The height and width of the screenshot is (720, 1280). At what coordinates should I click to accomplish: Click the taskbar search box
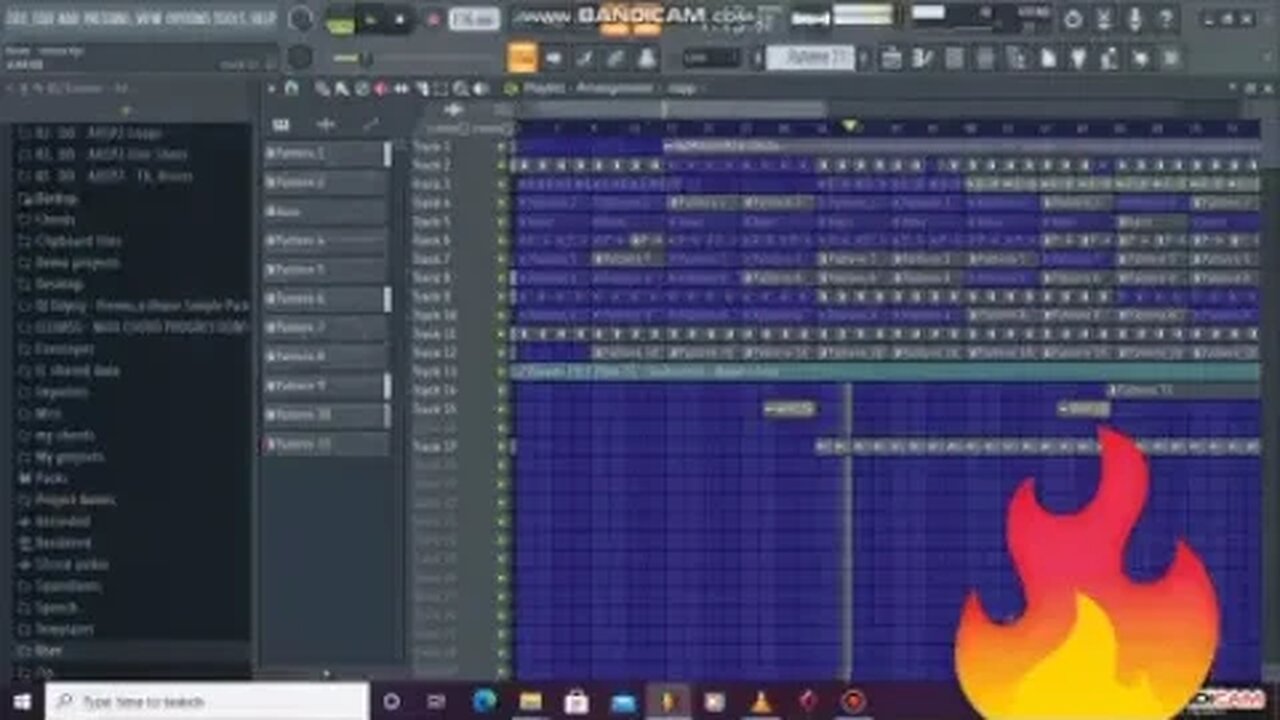(207, 701)
